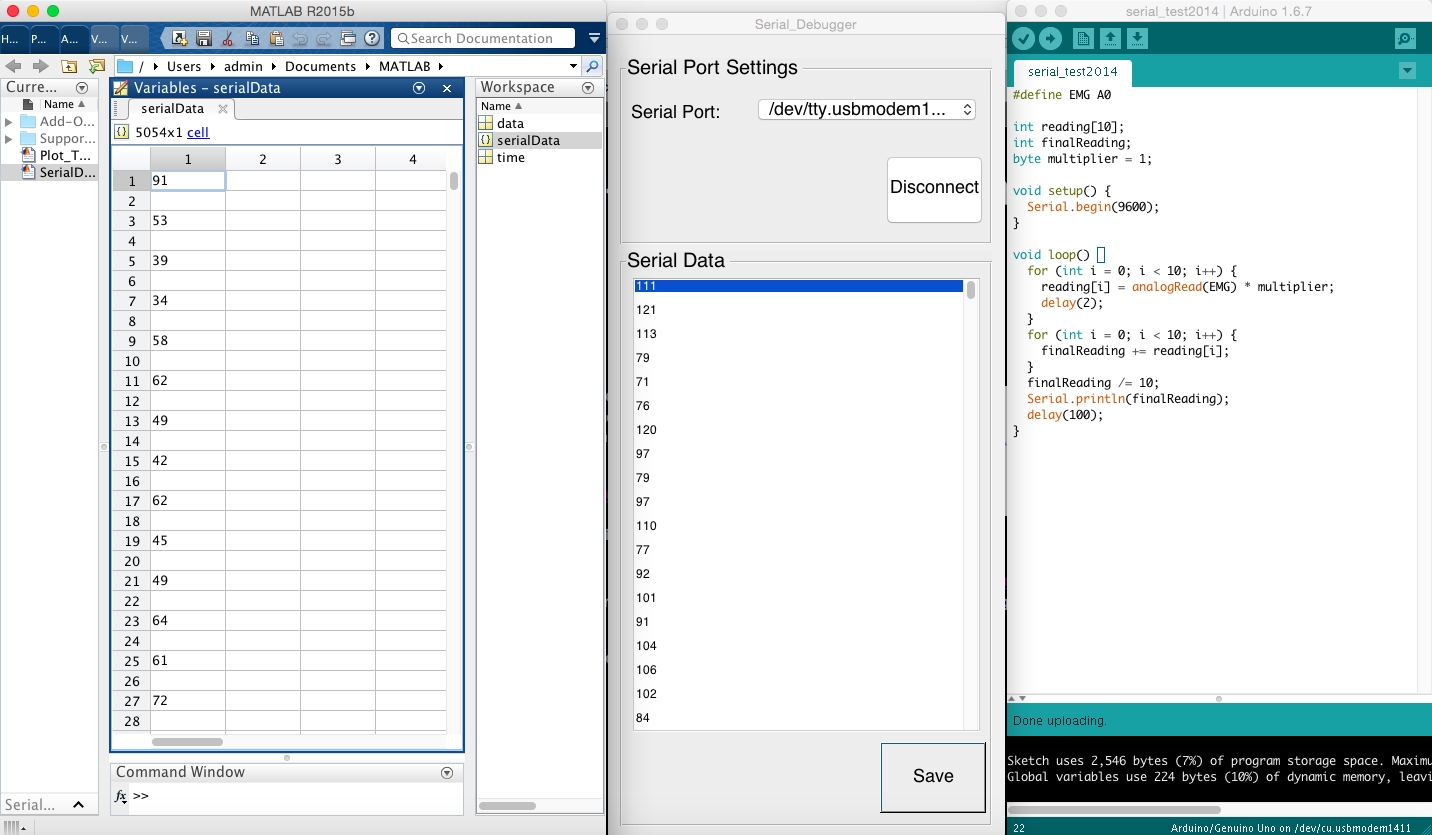
Task: Select the serialData variable tab
Action: point(172,108)
